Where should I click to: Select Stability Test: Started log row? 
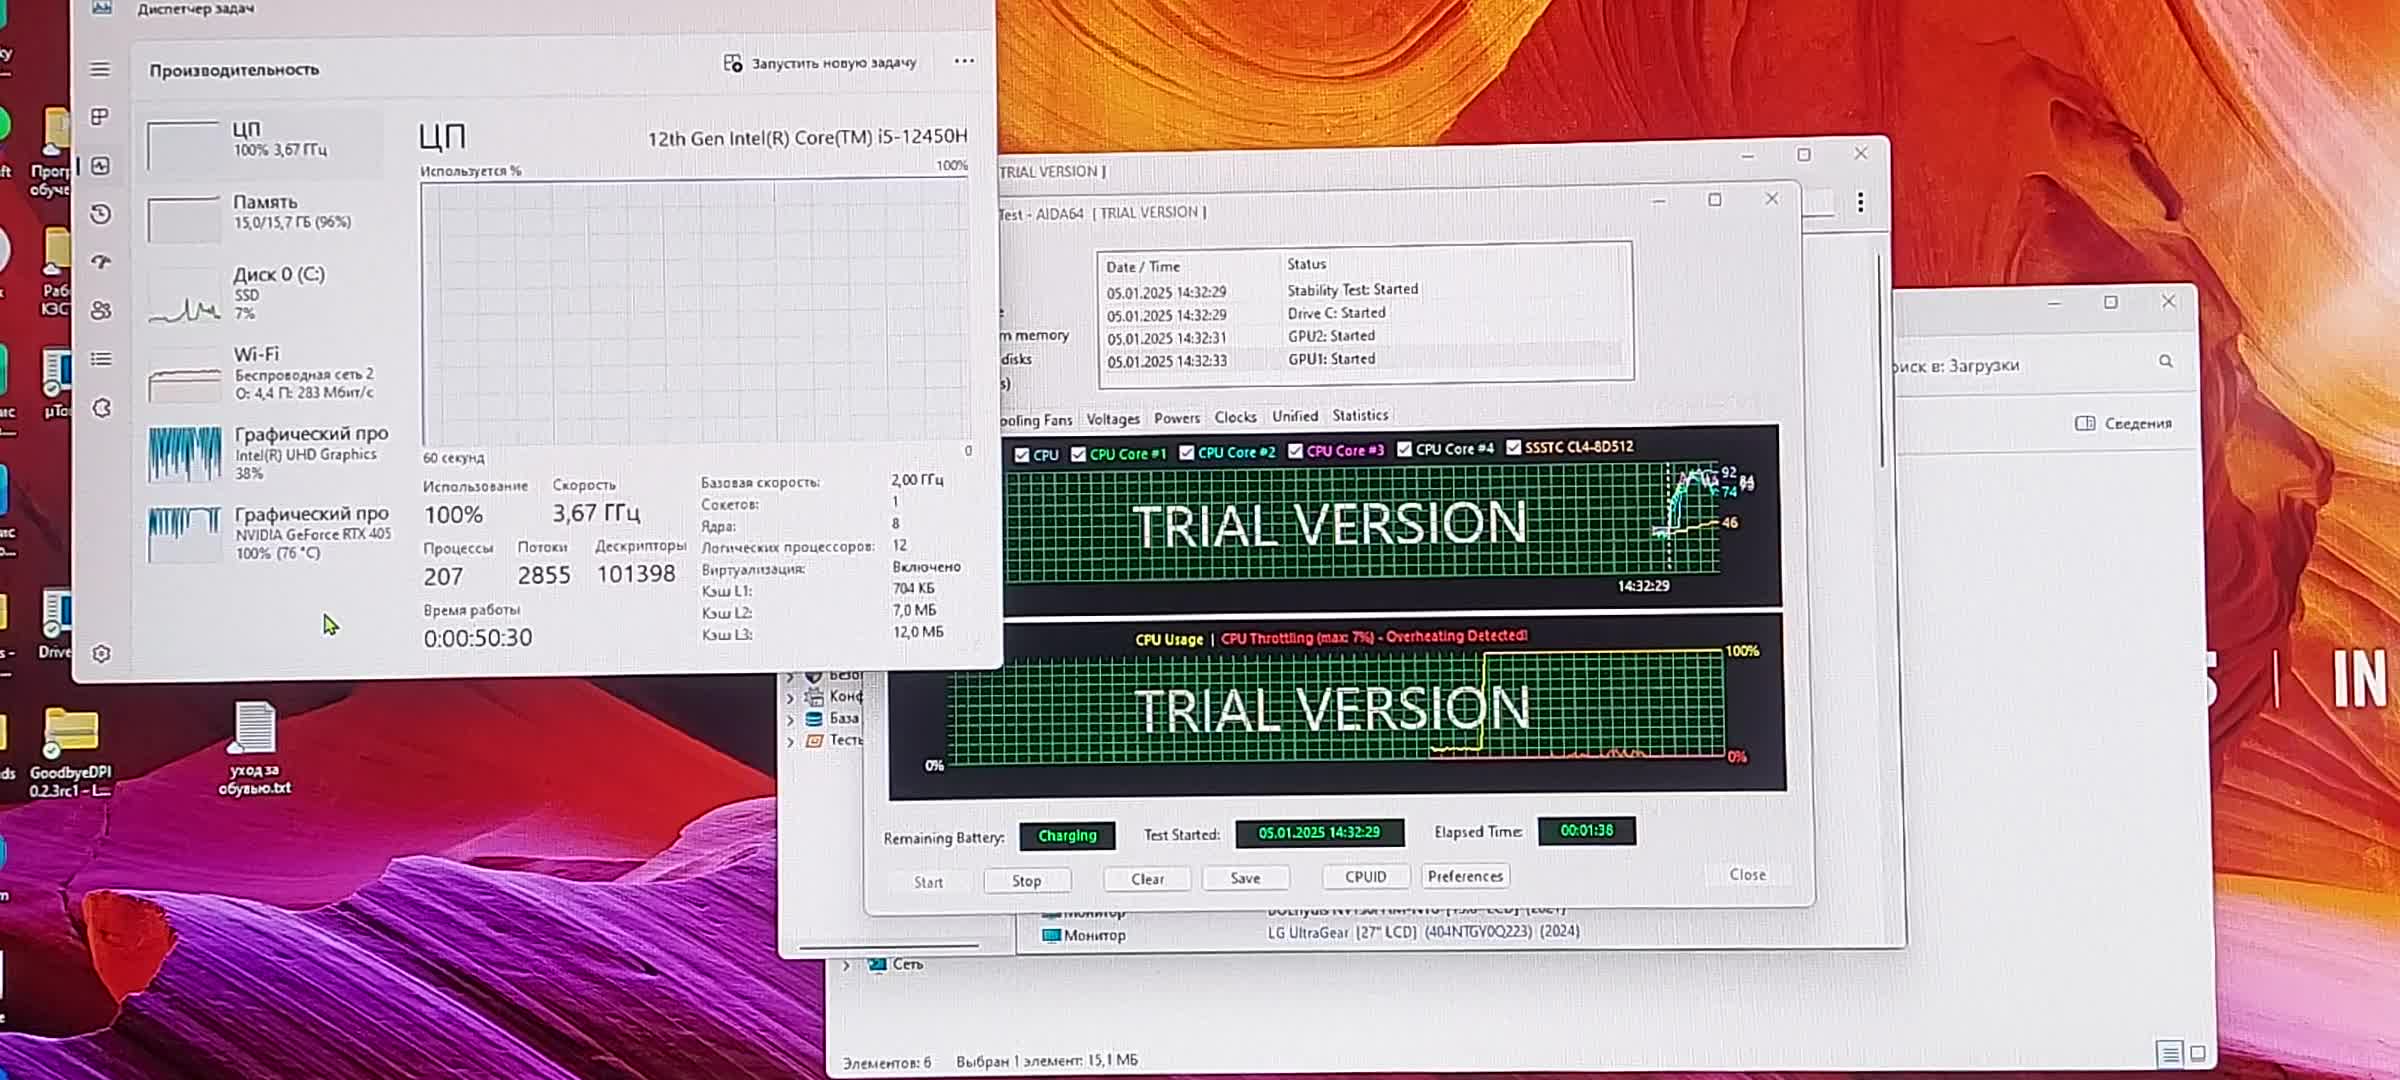1365,290
